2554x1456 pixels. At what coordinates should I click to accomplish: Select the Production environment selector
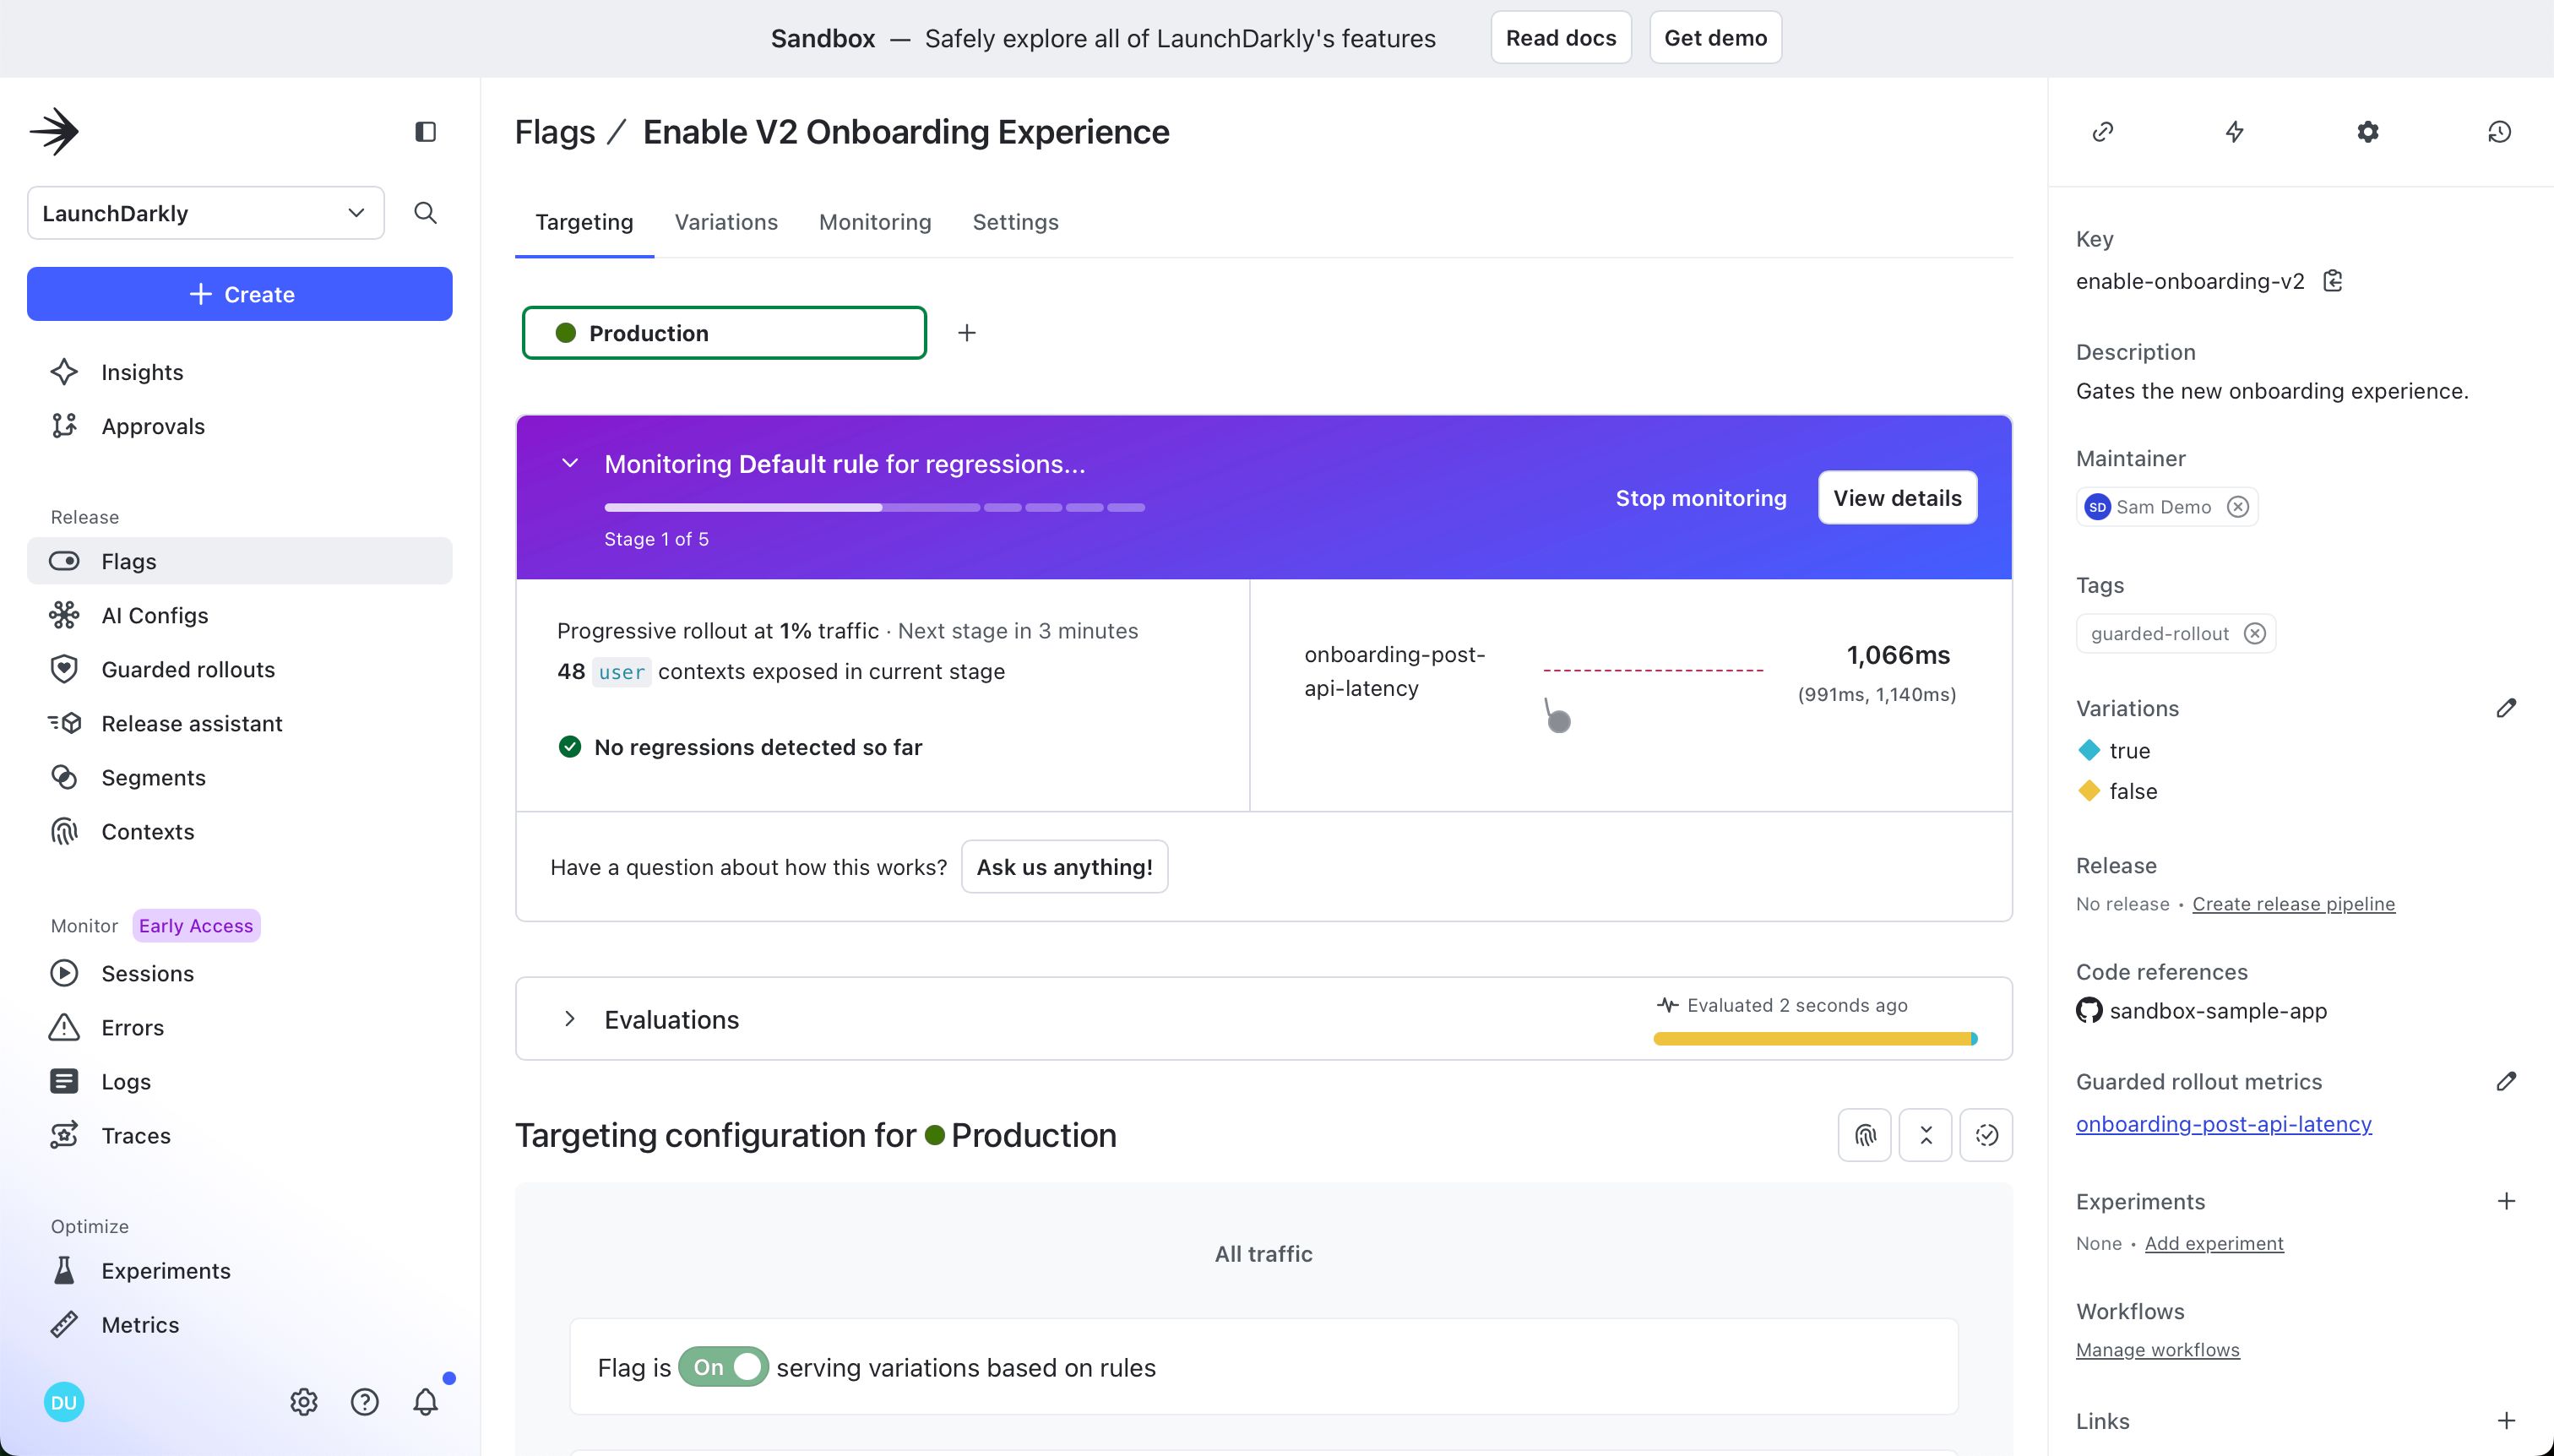coord(724,333)
